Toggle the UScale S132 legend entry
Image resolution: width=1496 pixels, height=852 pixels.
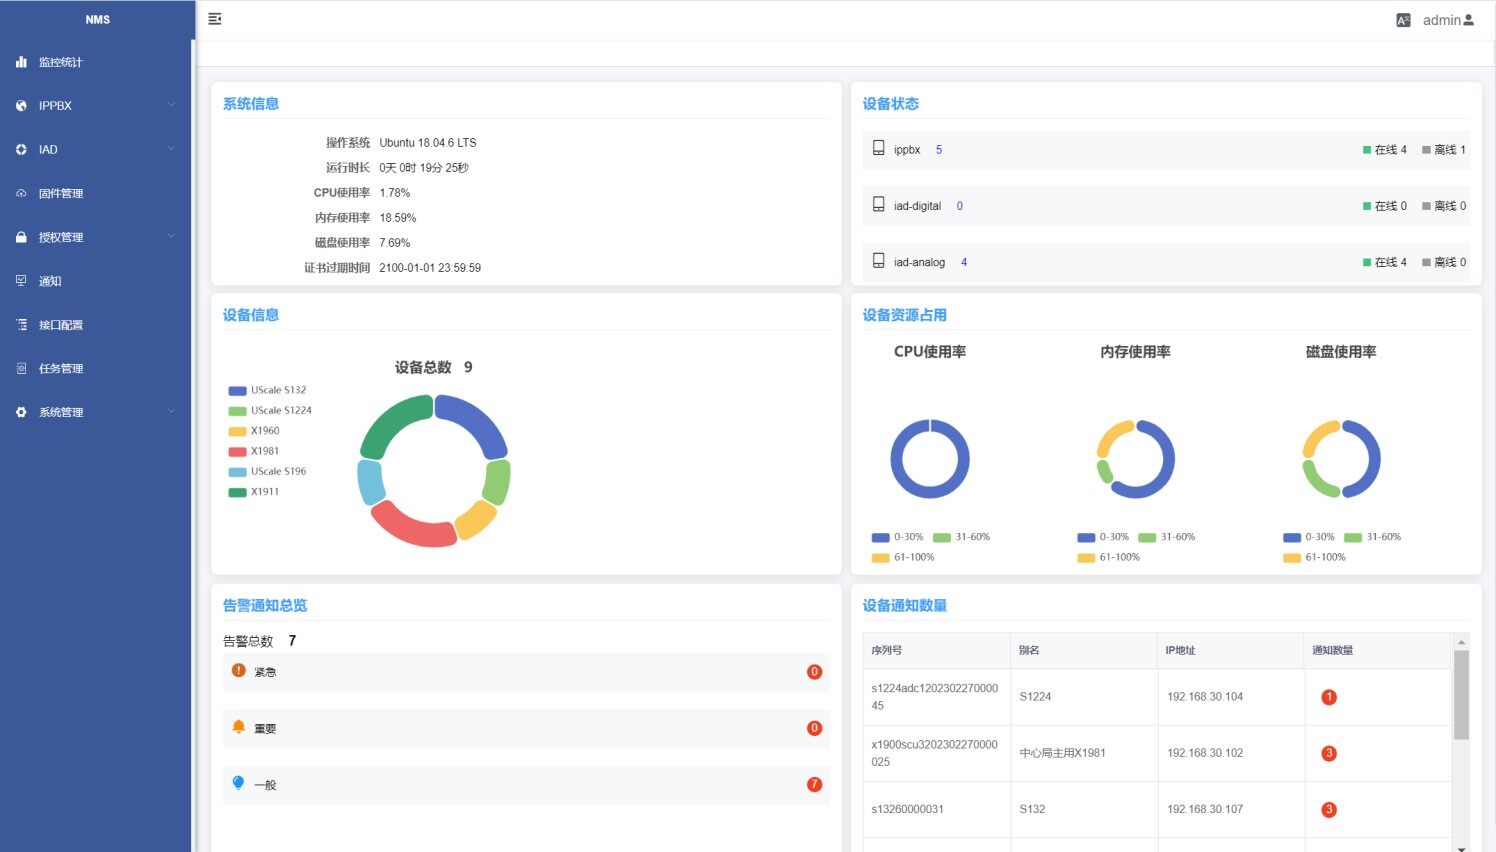click(267, 390)
